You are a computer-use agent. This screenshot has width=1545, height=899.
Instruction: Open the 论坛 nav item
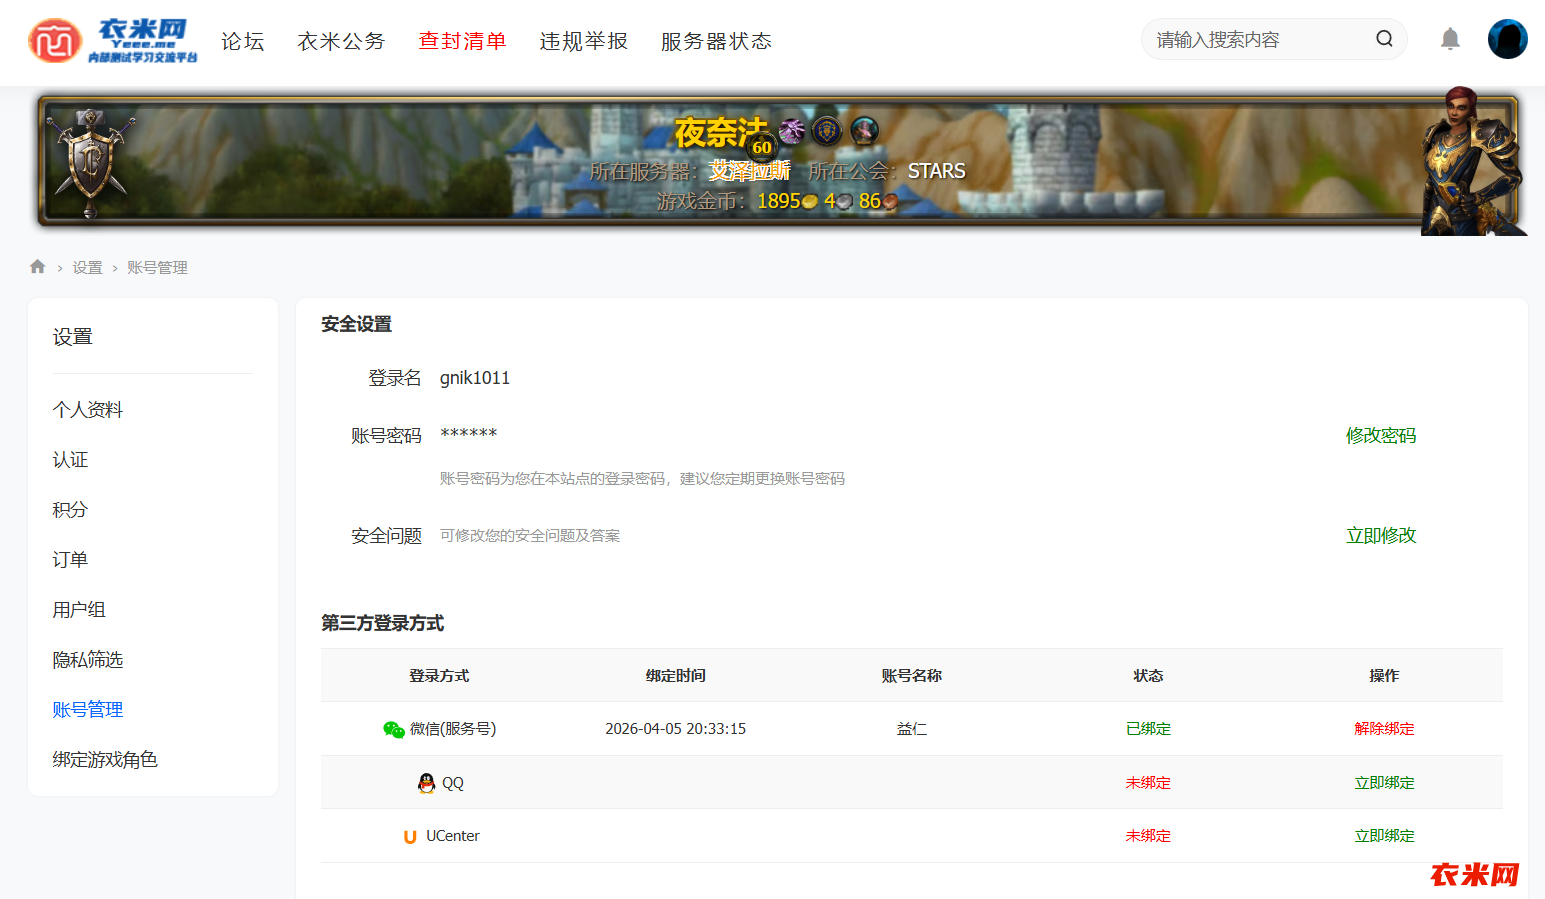(243, 41)
